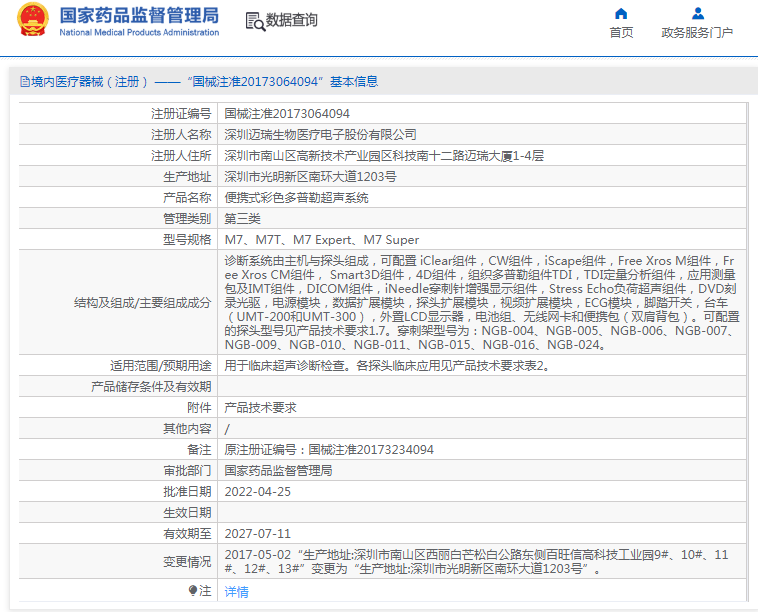Click the 产品名称 row label
Screen dimensions: 758x612
coord(187,198)
